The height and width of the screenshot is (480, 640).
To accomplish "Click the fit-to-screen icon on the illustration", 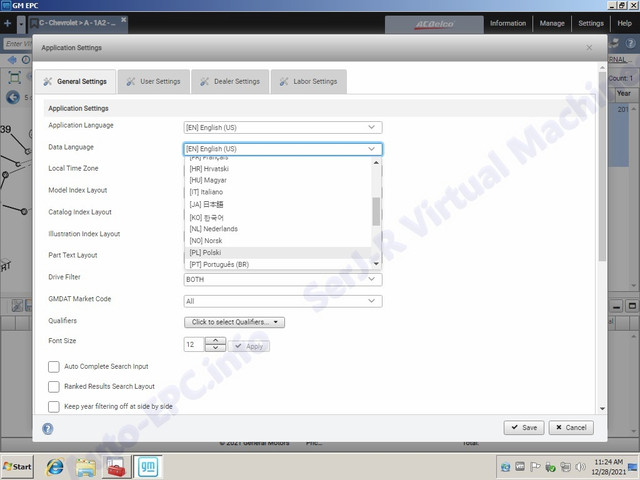I will (14, 78).
